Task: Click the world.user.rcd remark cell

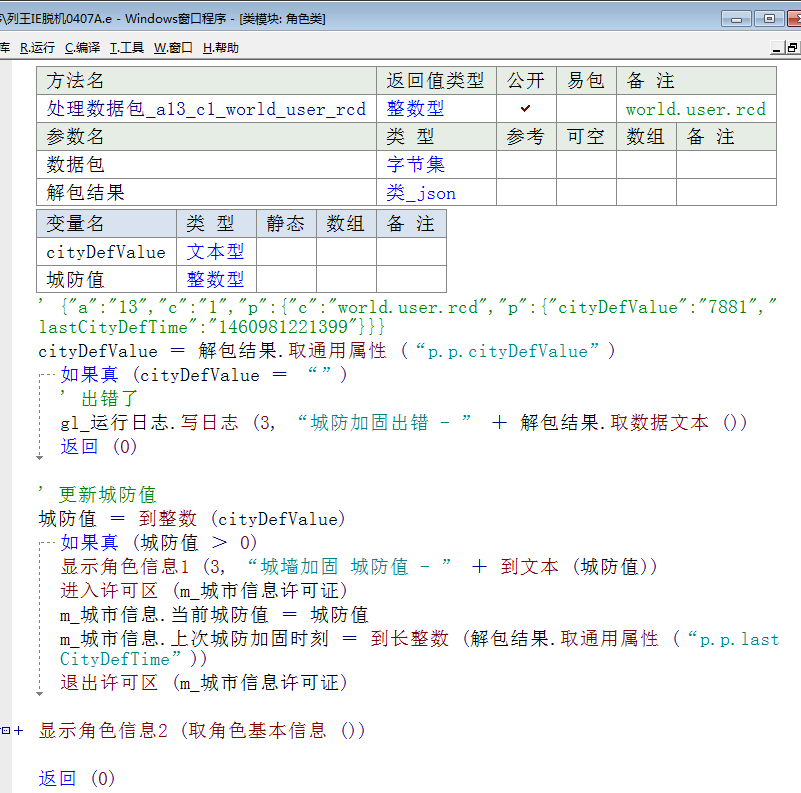Action: click(695, 109)
